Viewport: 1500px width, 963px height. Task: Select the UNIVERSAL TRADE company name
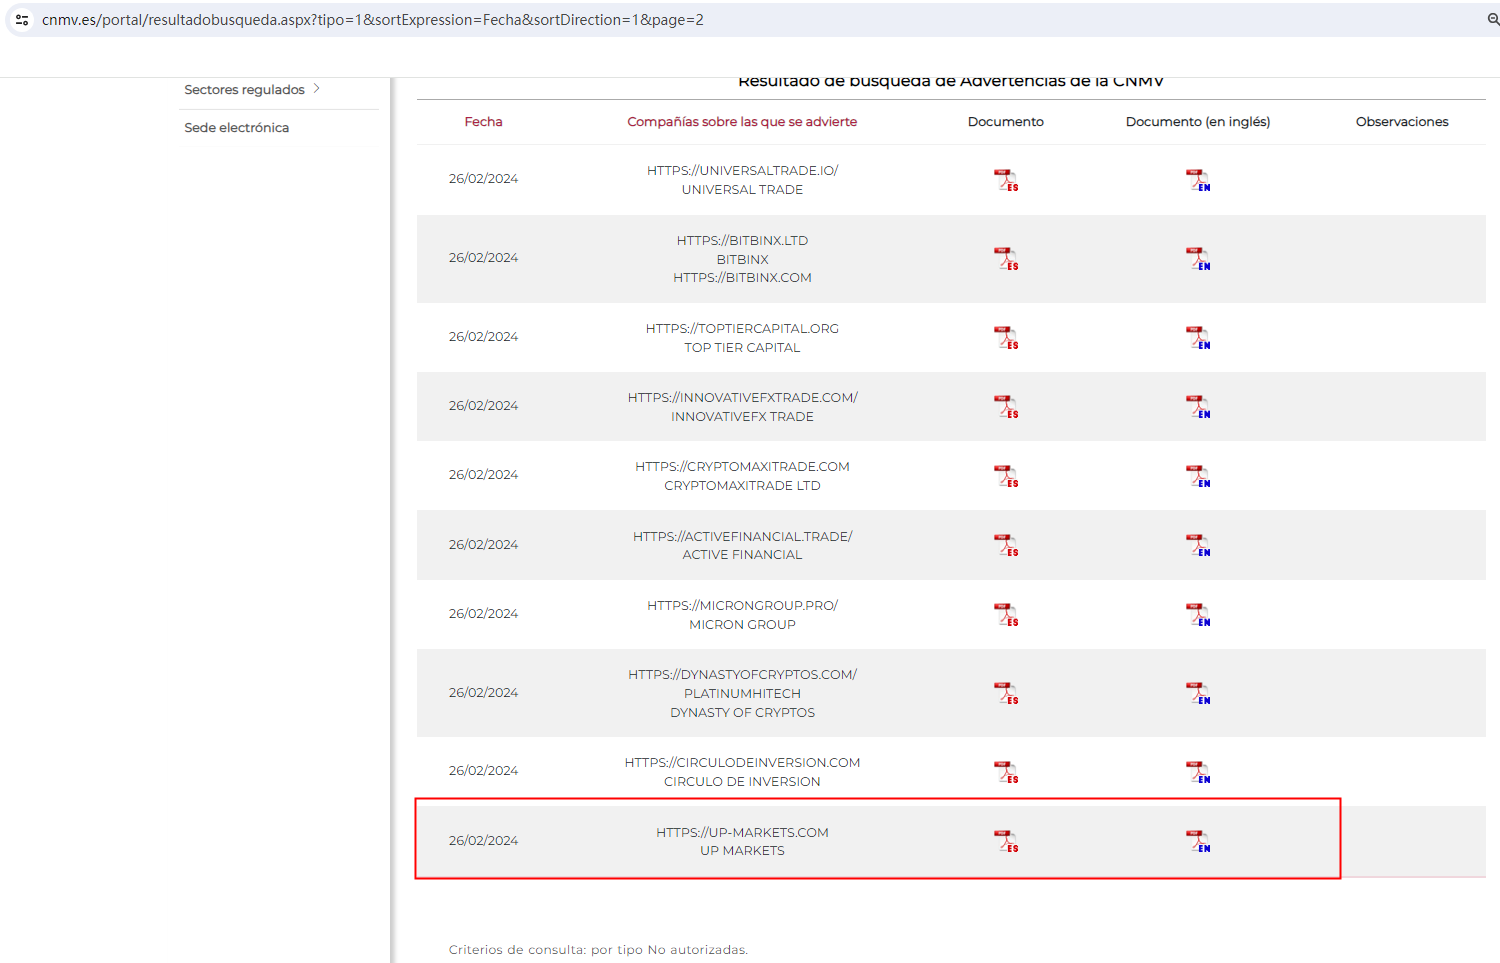(742, 190)
